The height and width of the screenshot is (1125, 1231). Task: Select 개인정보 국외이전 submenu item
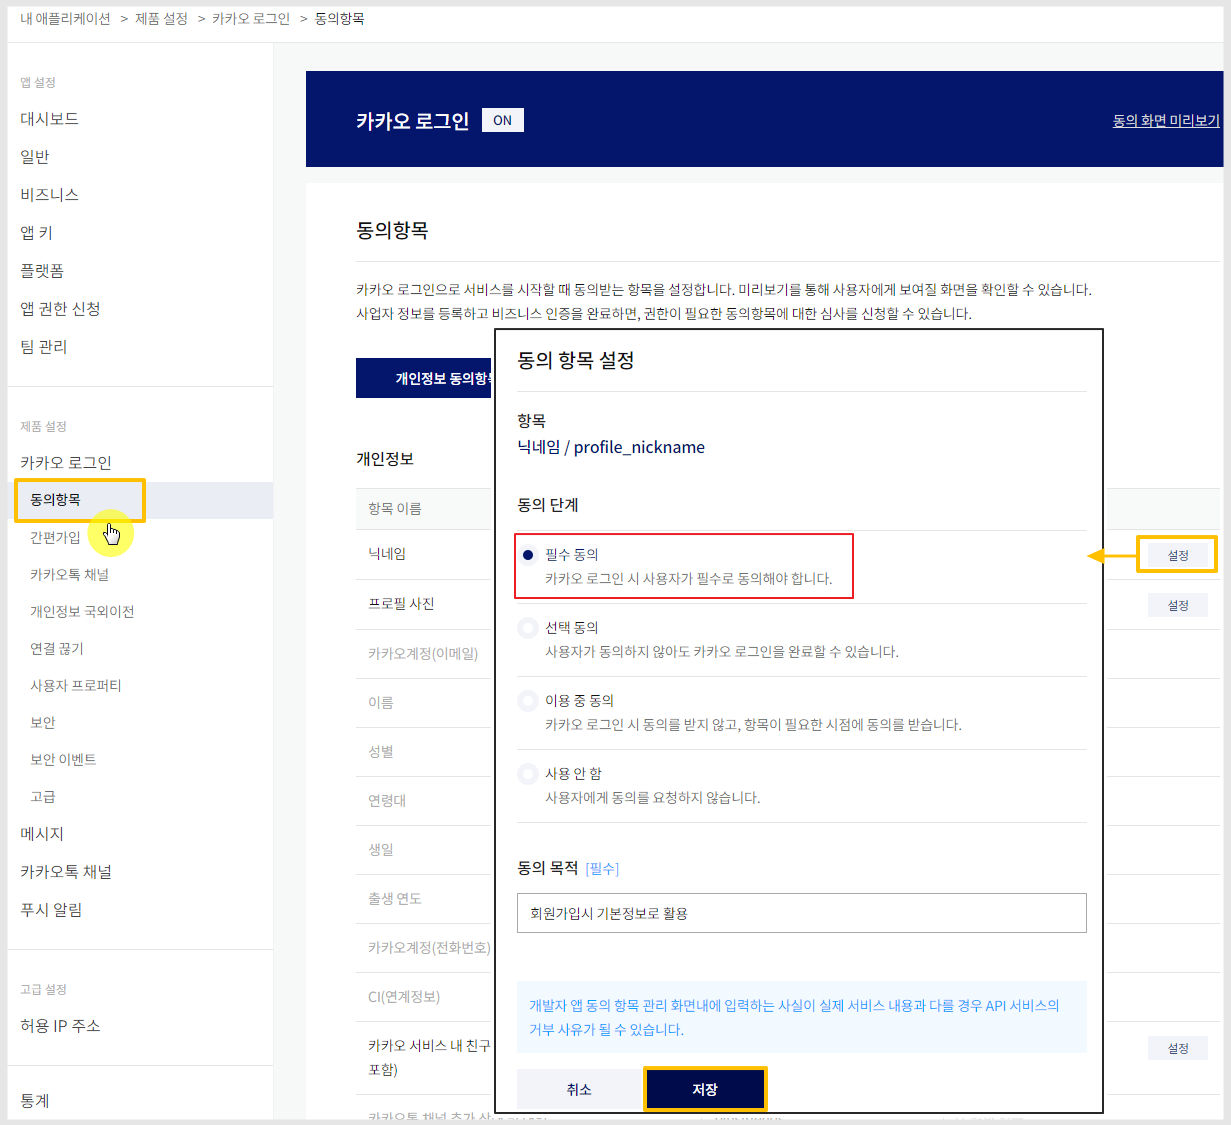pos(82,612)
